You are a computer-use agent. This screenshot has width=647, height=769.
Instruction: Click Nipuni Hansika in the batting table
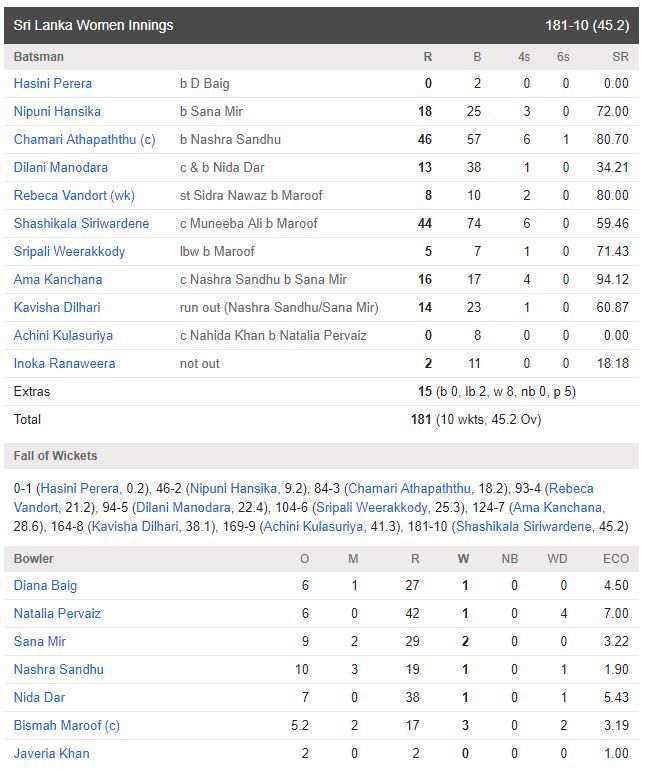coord(57,112)
